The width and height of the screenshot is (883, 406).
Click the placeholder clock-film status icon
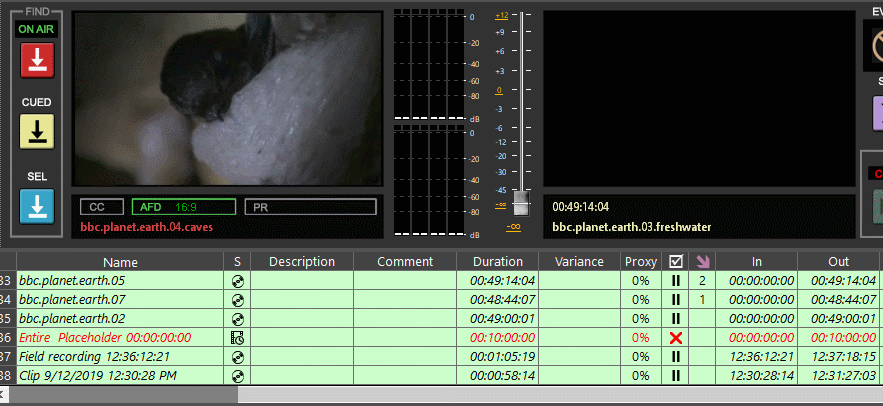point(237,338)
